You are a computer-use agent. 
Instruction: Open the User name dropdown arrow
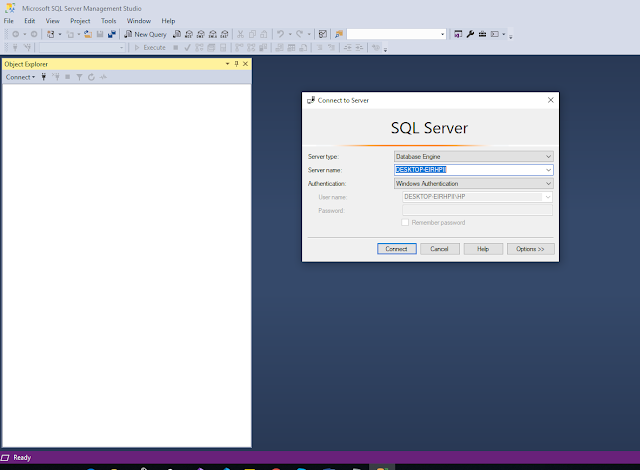tap(548, 197)
